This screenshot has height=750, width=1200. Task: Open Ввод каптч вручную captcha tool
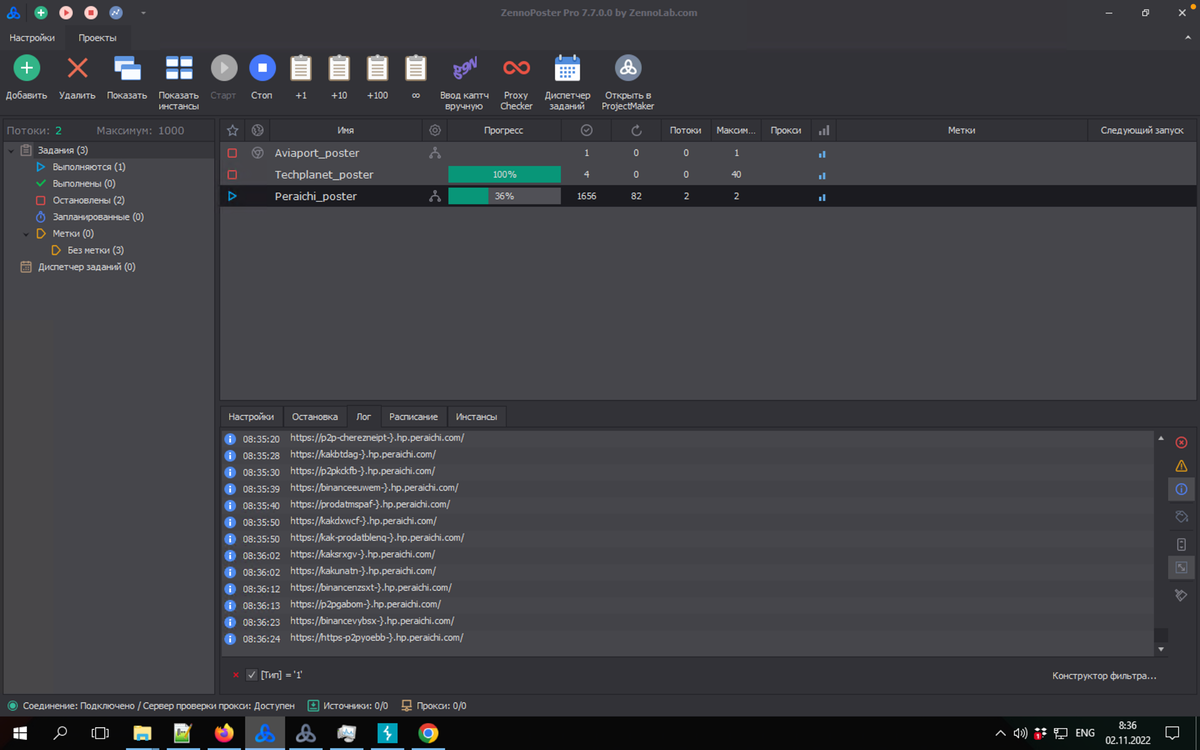click(464, 68)
